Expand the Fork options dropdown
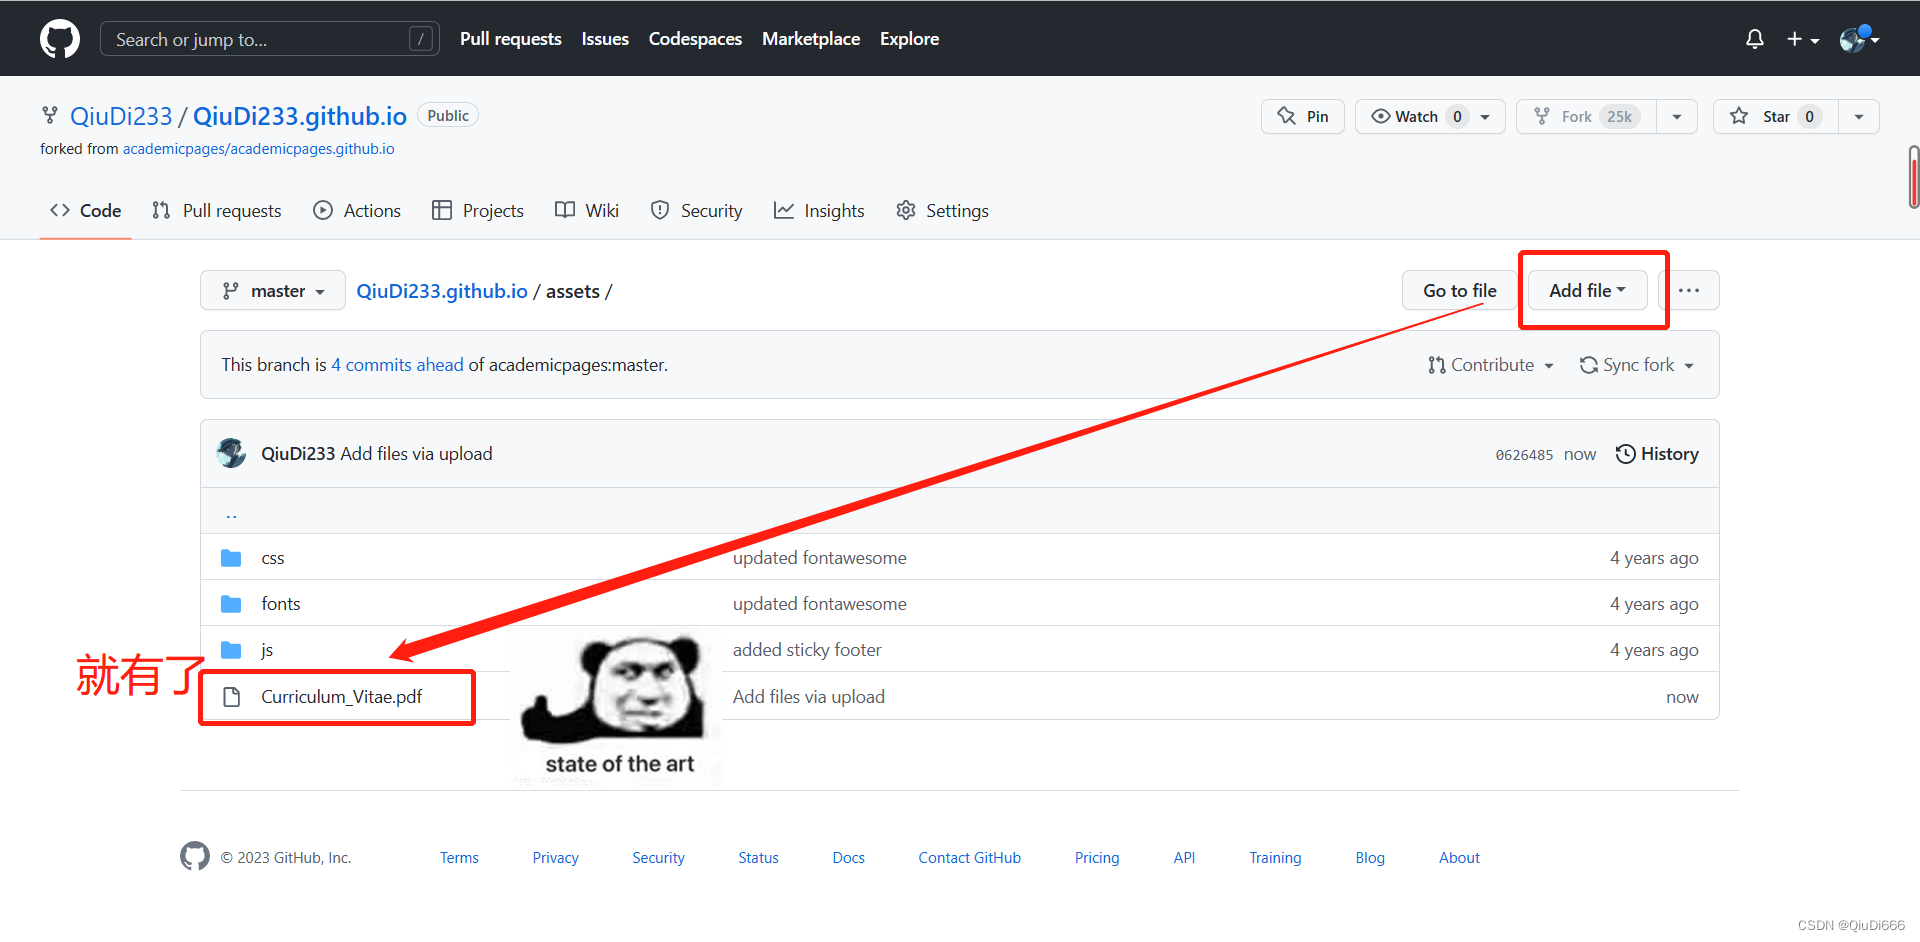The image size is (1920, 942). point(1677,116)
